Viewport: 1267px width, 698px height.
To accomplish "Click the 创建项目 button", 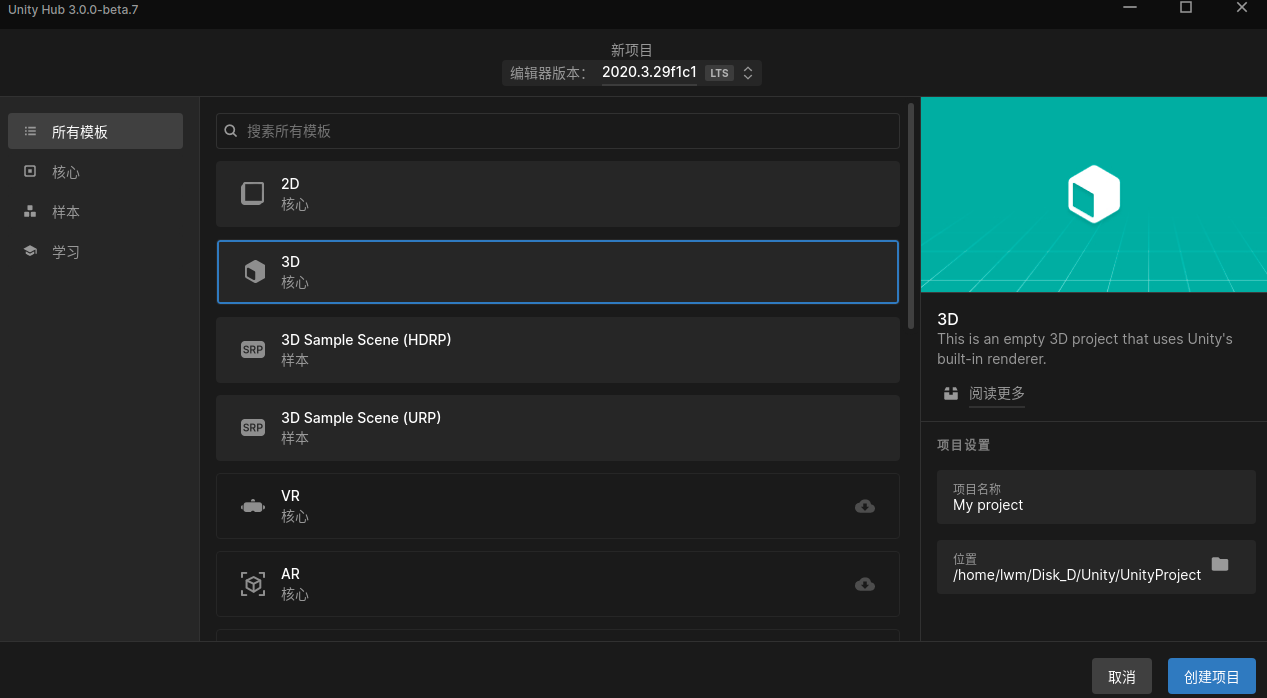I will (x=1211, y=676).
